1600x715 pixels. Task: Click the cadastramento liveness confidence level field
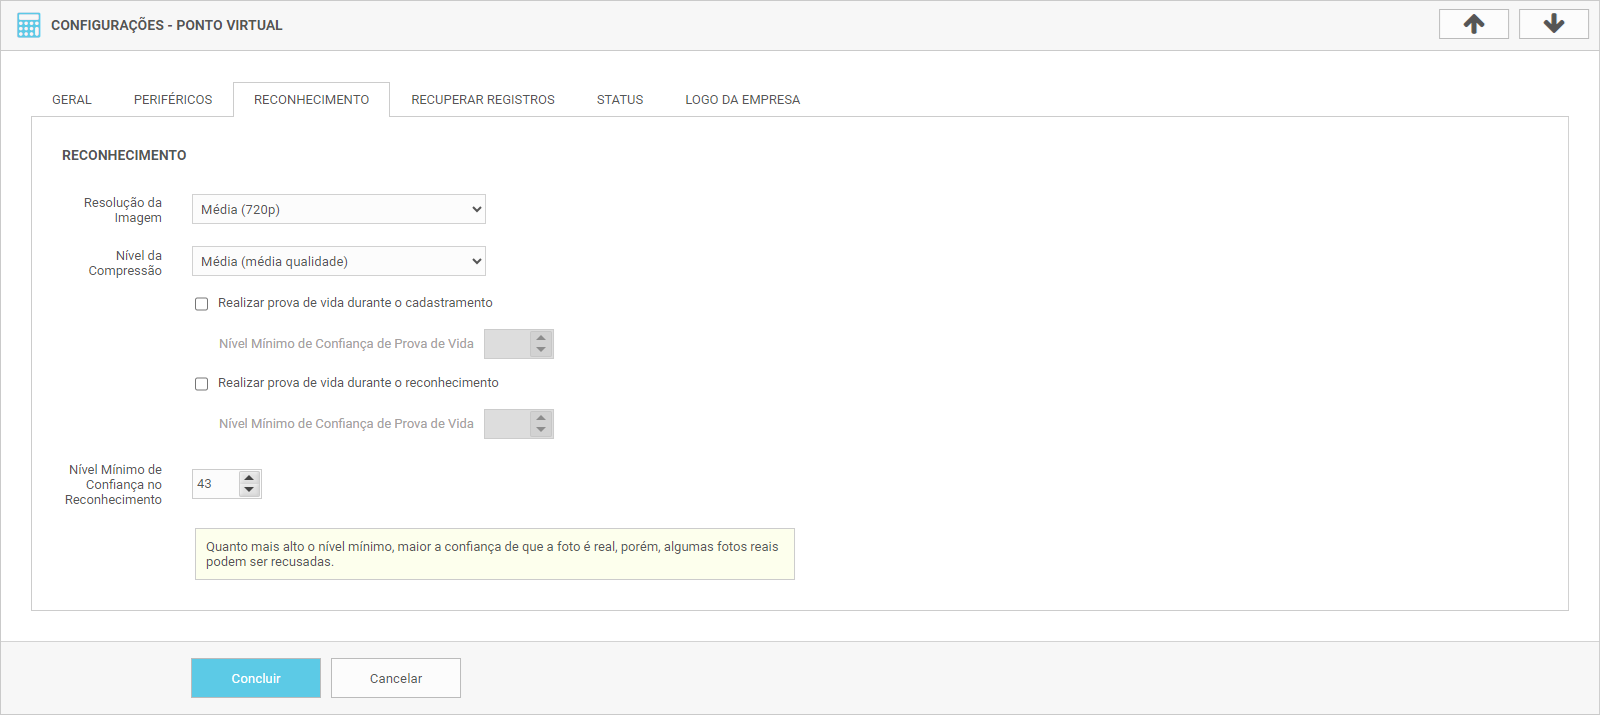point(507,344)
